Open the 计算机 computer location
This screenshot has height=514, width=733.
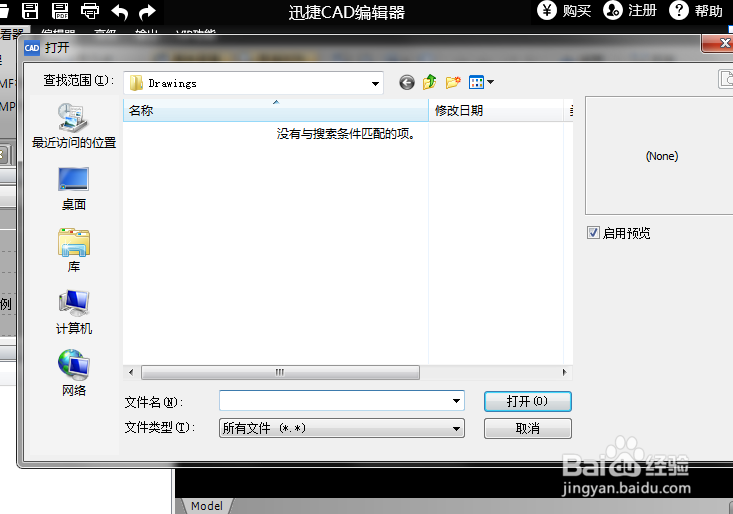[x=74, y=312]
